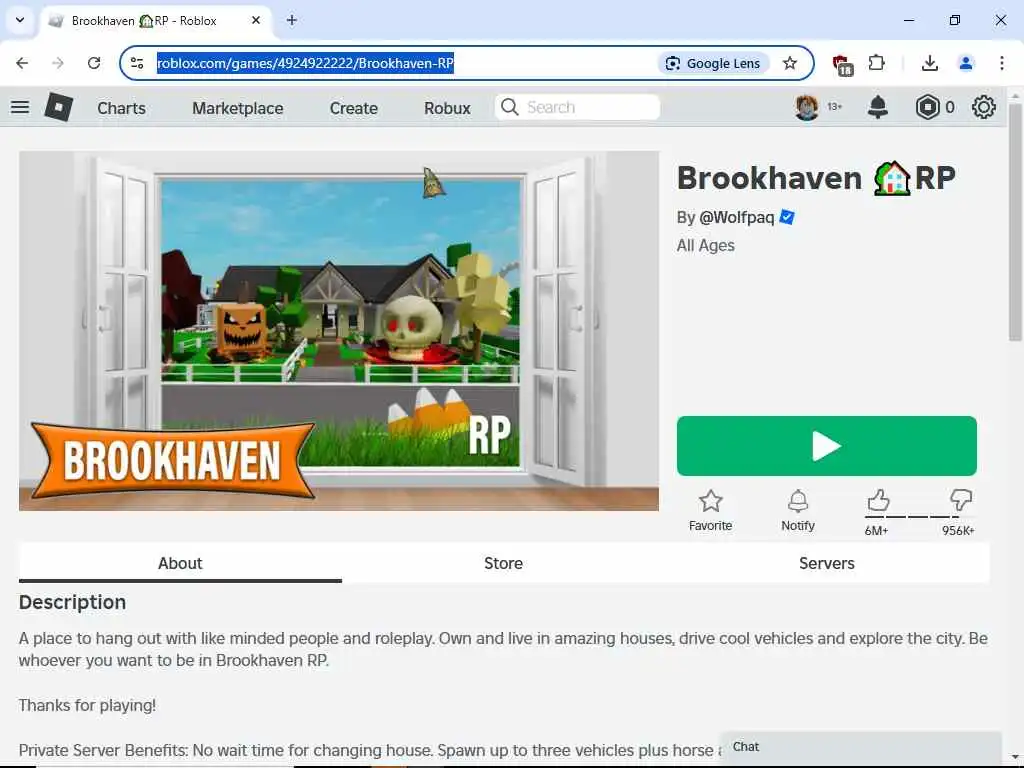The width and height of the screenshot is (1024, 768).
Task: Open the user avatar profile icon
Action: (x=807, y=107)
